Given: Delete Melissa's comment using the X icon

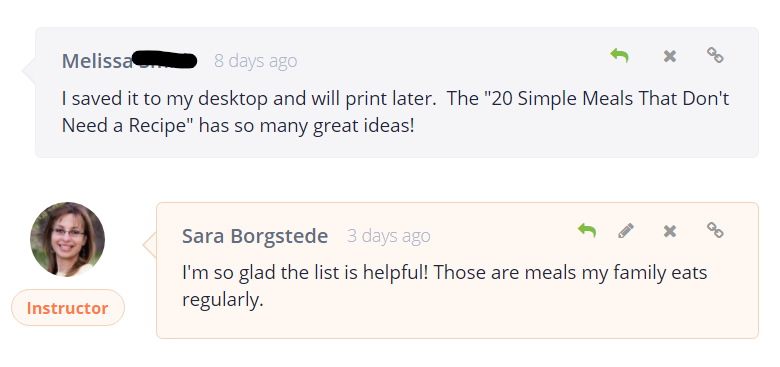Looking at the screenshot, I should (670, 56).
